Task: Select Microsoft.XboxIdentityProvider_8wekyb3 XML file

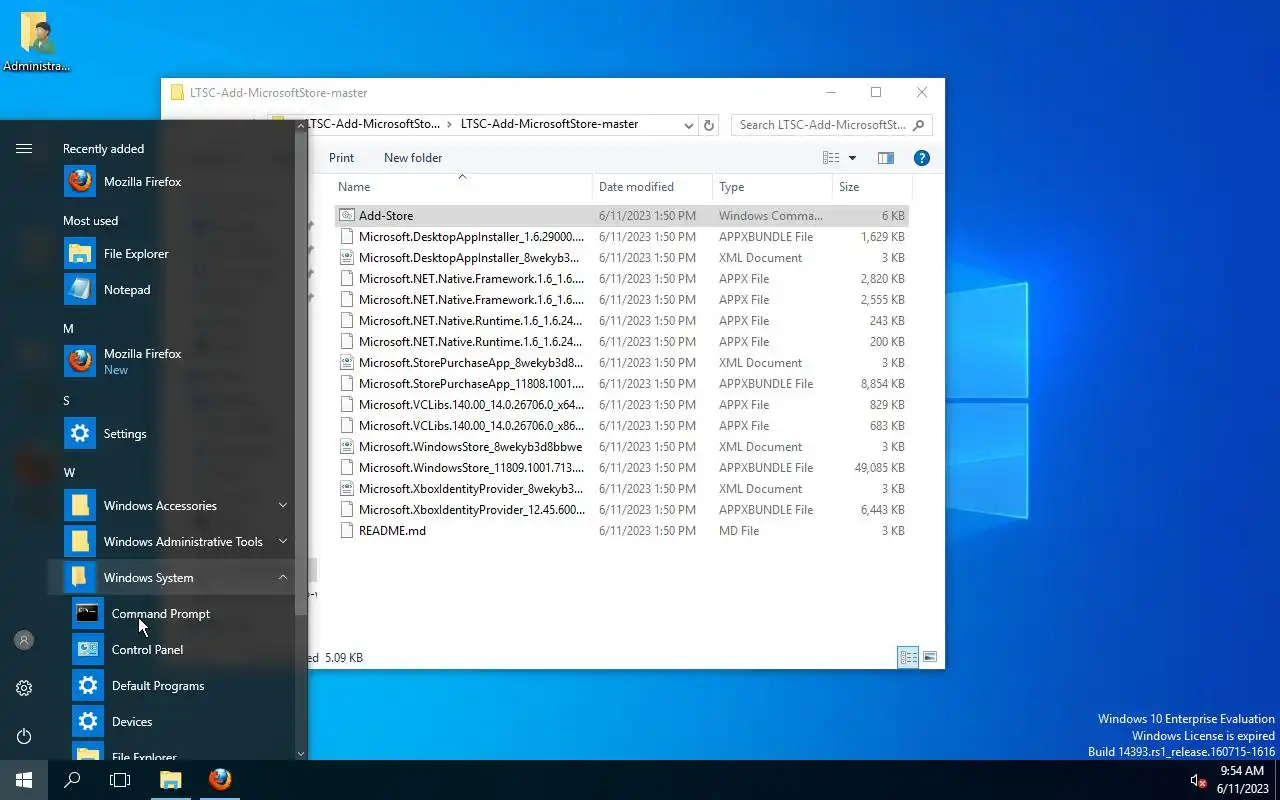Action: (x=621, y=489)
